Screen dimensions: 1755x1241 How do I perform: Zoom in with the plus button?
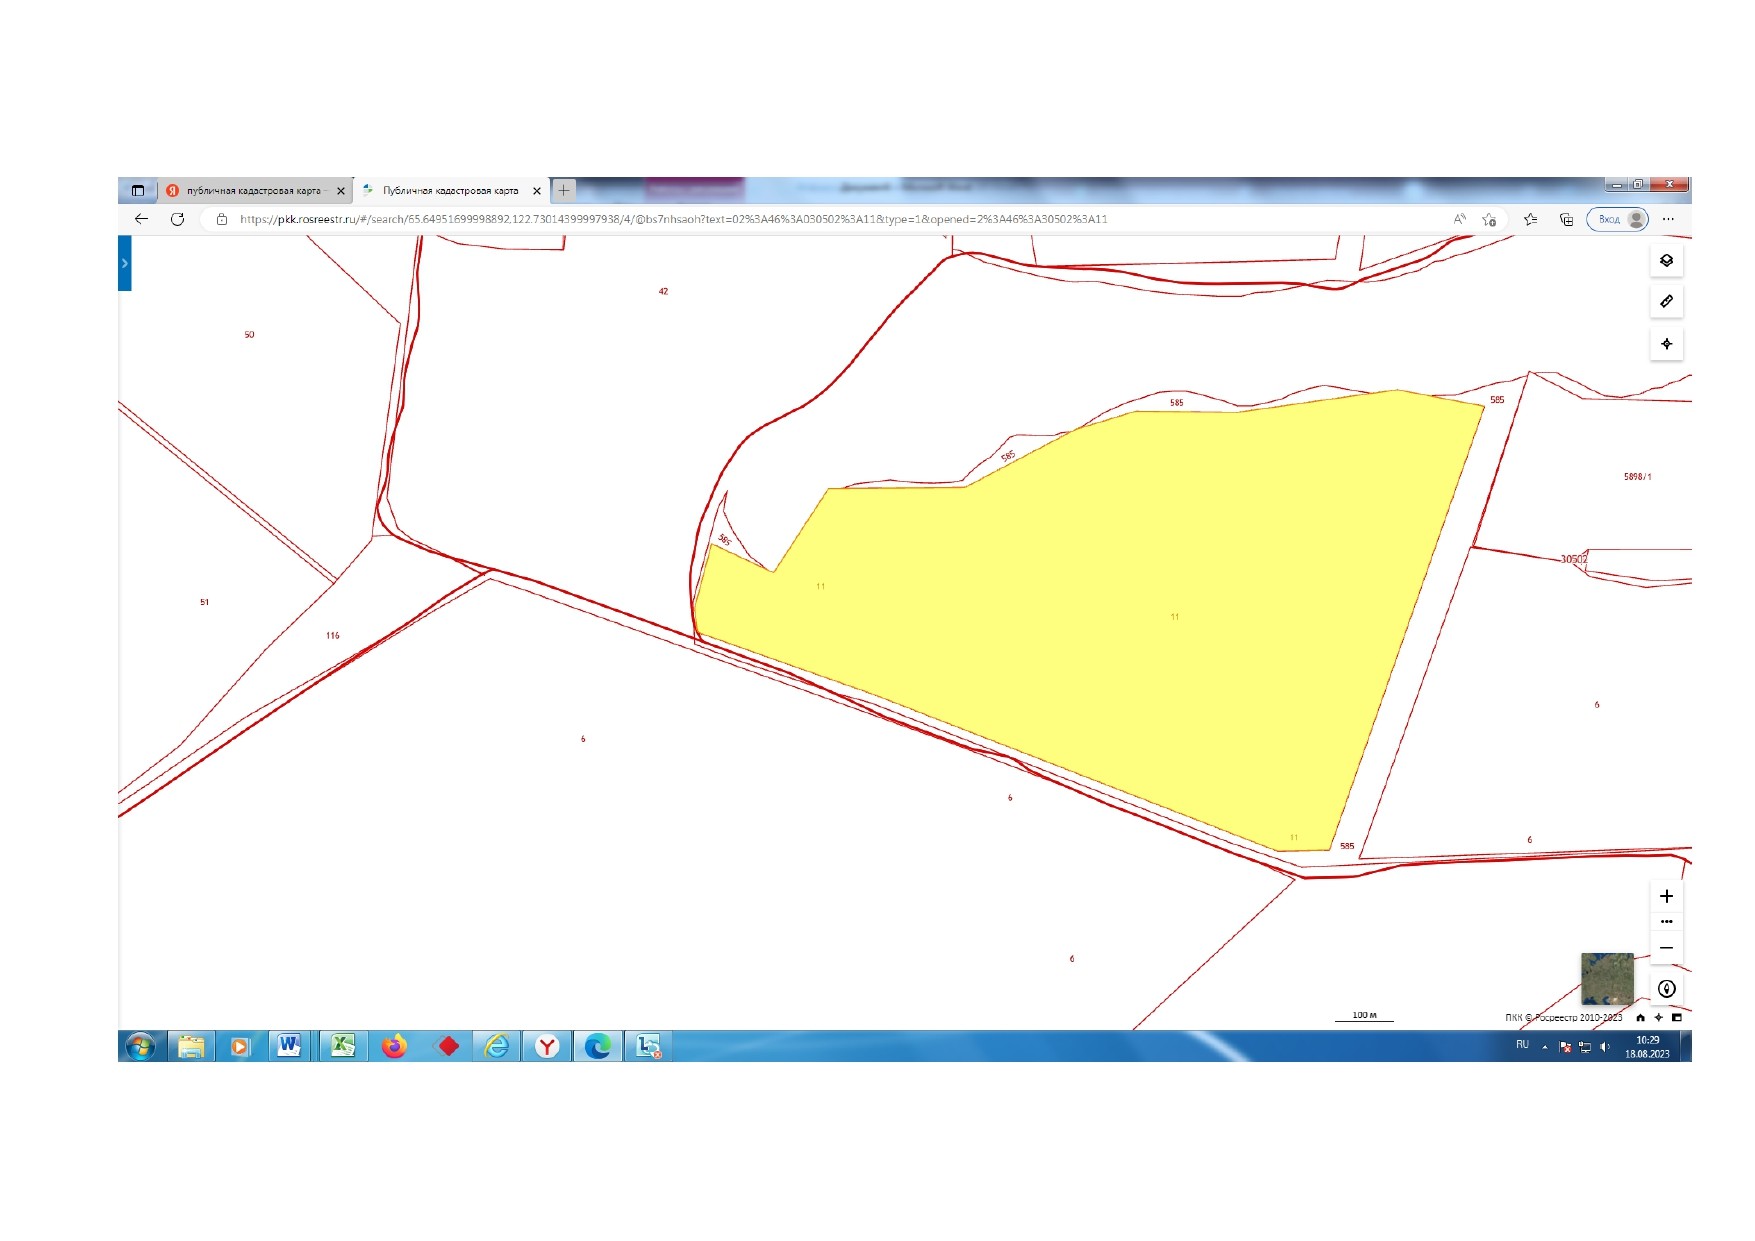click(1666, 896)
